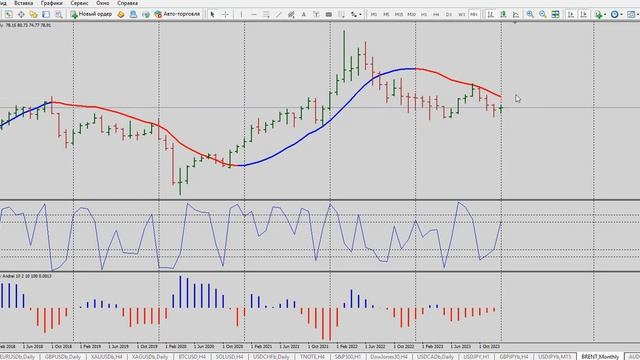Screen dimensions: 640x360
Task: Select the Fibonacci retracement lines tool
Action: [266, 14]
